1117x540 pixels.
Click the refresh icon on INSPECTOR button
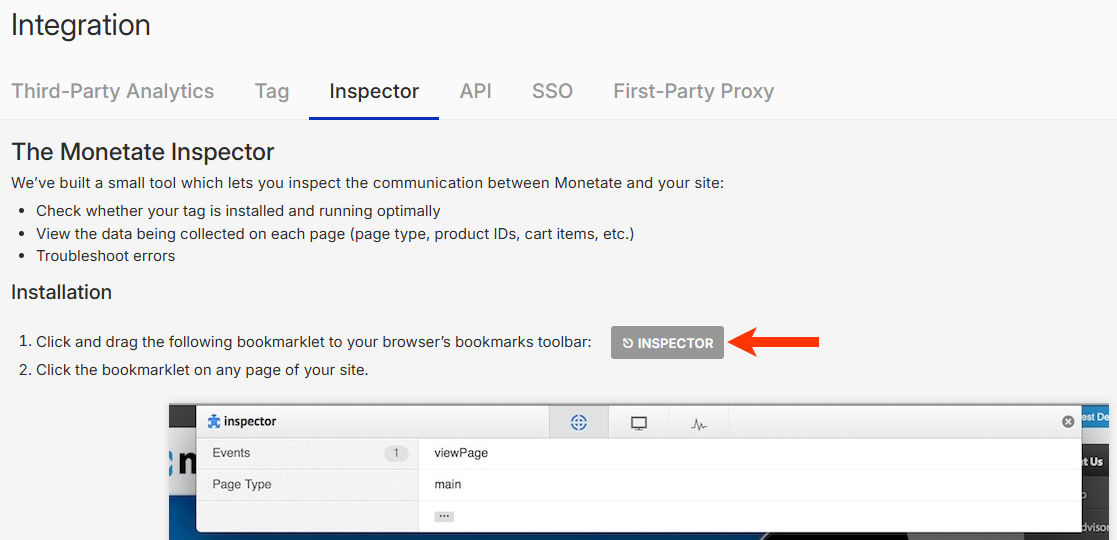[x=627, y=343]
